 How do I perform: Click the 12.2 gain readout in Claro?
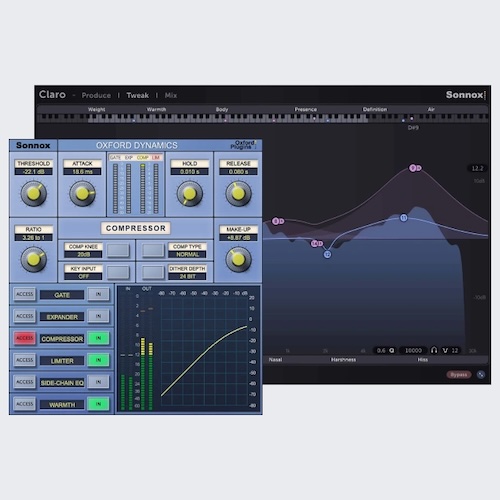[477, 168]
